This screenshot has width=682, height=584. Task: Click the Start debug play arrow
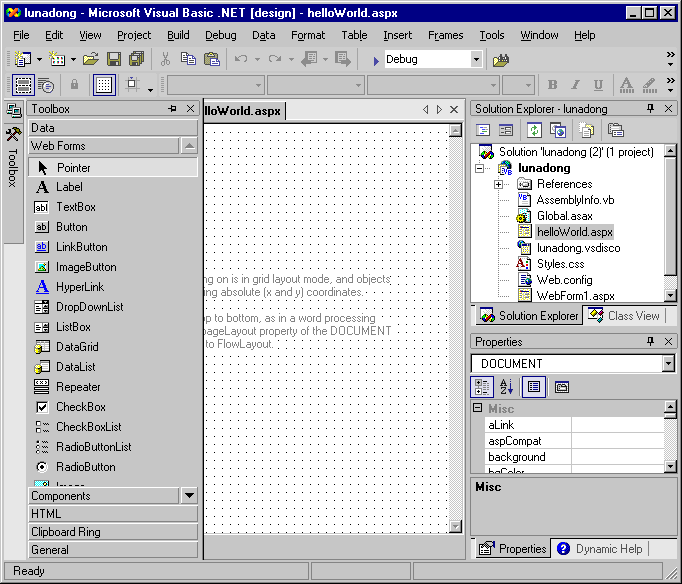[376, 60]
